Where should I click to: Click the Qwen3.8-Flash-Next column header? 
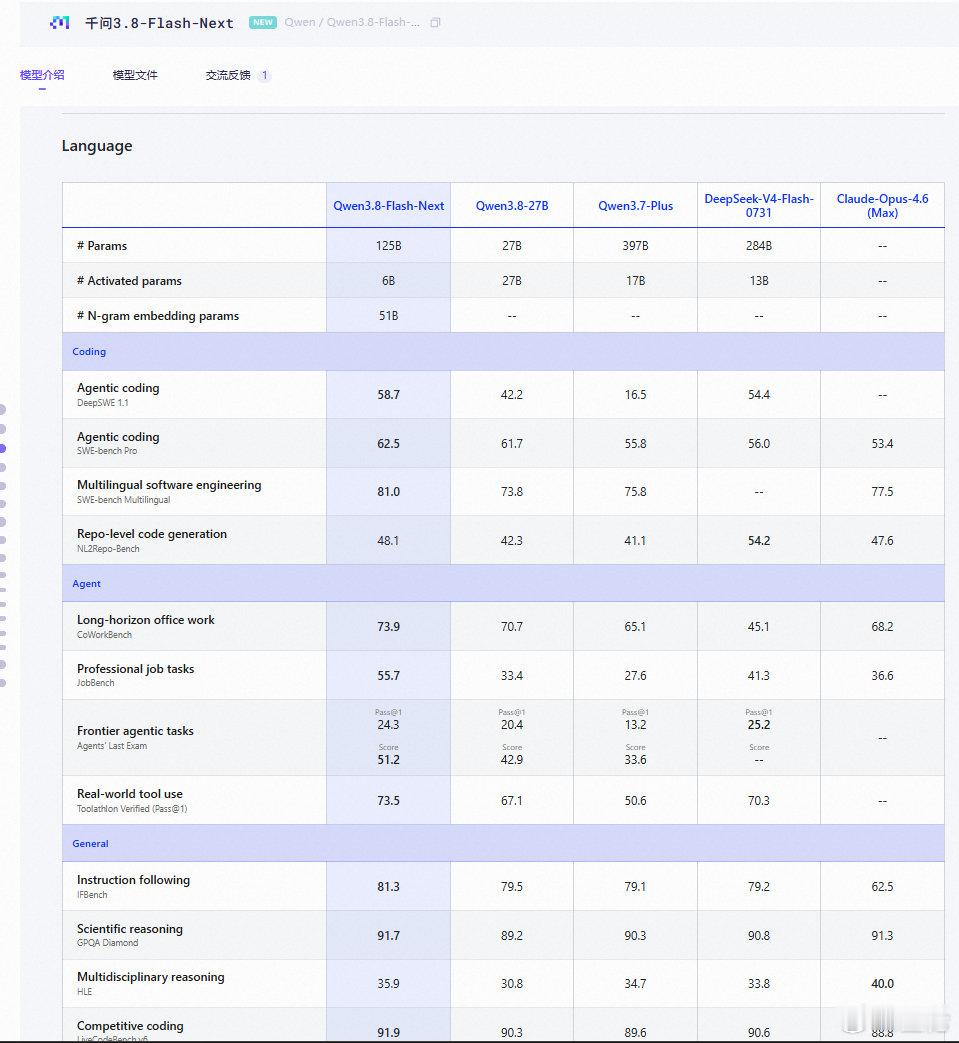[x=388, y=206]
